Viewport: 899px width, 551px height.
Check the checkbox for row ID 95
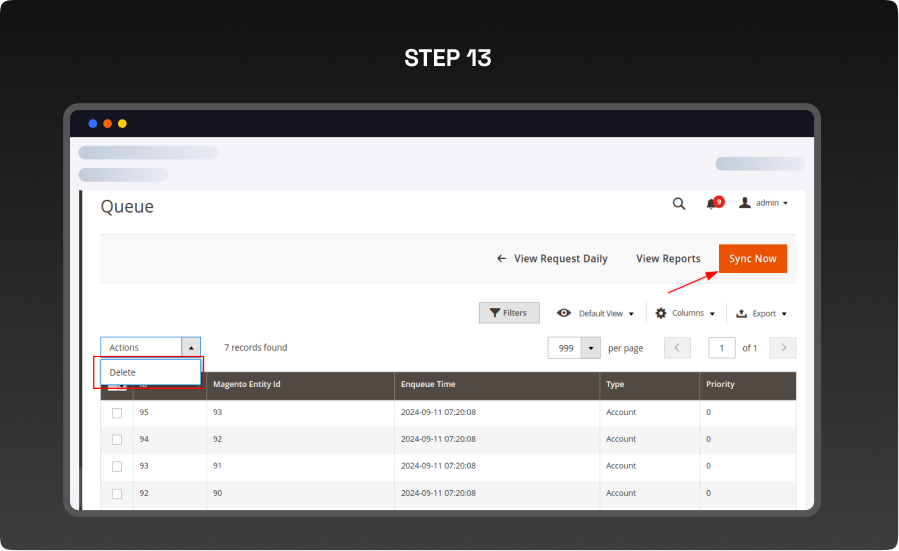point(117,413)
